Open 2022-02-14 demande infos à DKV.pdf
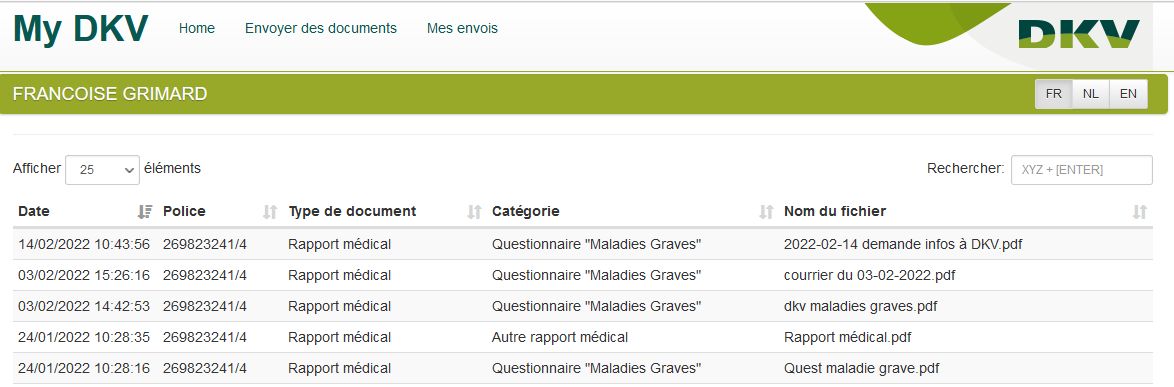The image size is (1174, 387). [x=903, y=244]
